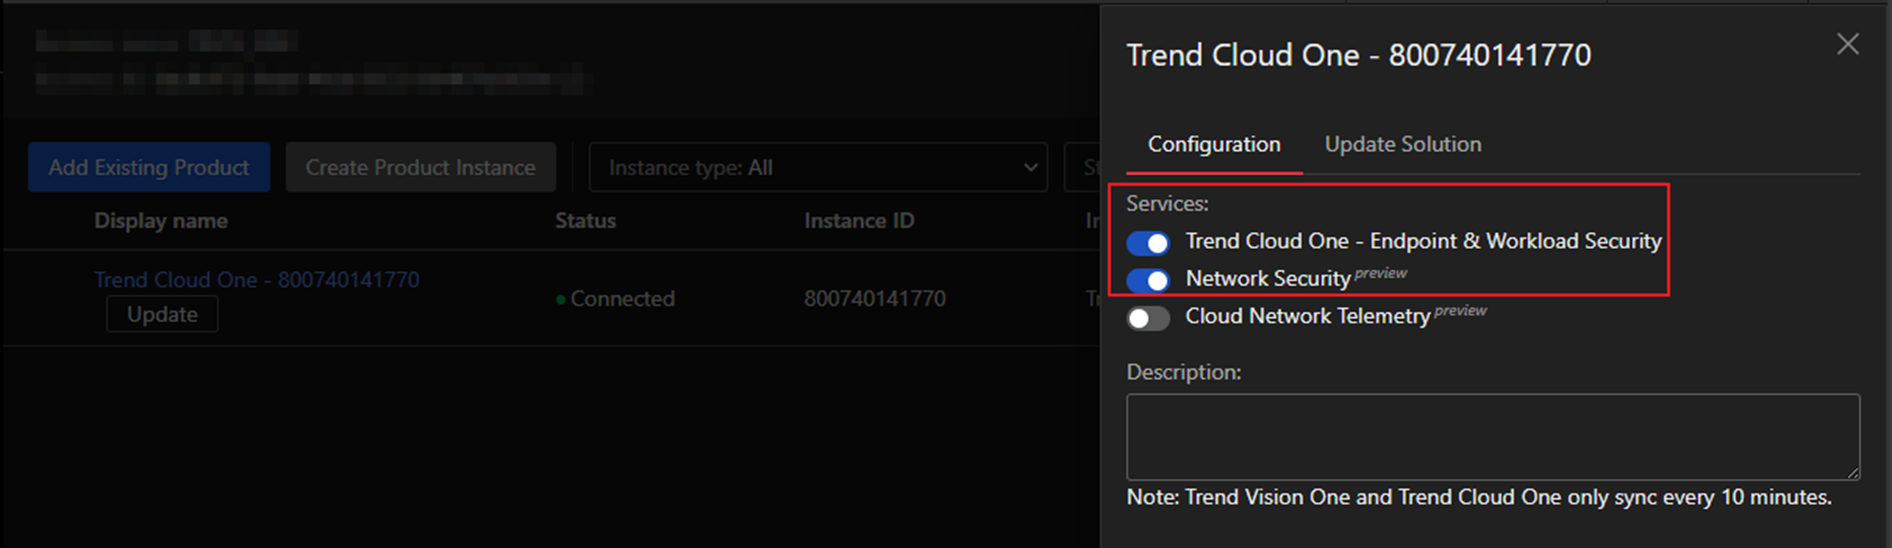Click the Status column header
This screenshot has width=1892, height=548.
click(585, 221)
